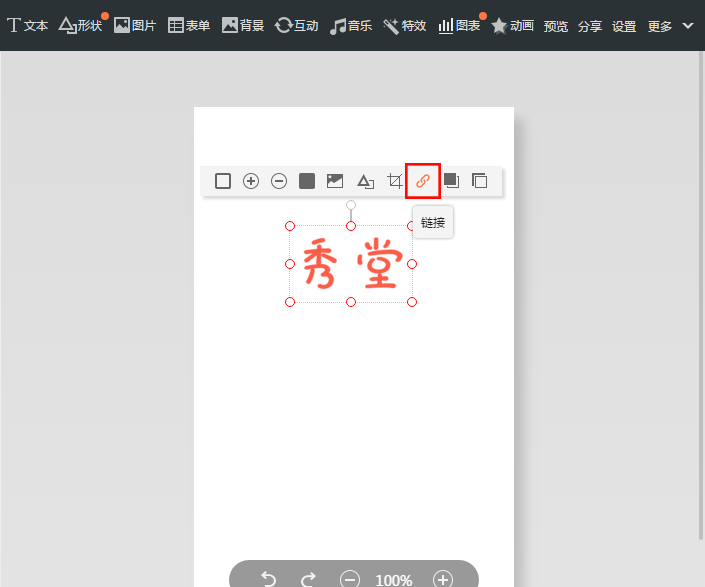
Task: Open the 动画 animation menu
Action: click(x=512, y=25)
